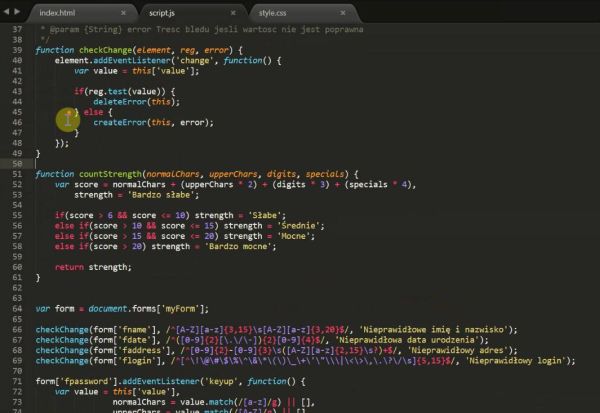
Task: Click line number 39 in the gutter
Action: 17,50
